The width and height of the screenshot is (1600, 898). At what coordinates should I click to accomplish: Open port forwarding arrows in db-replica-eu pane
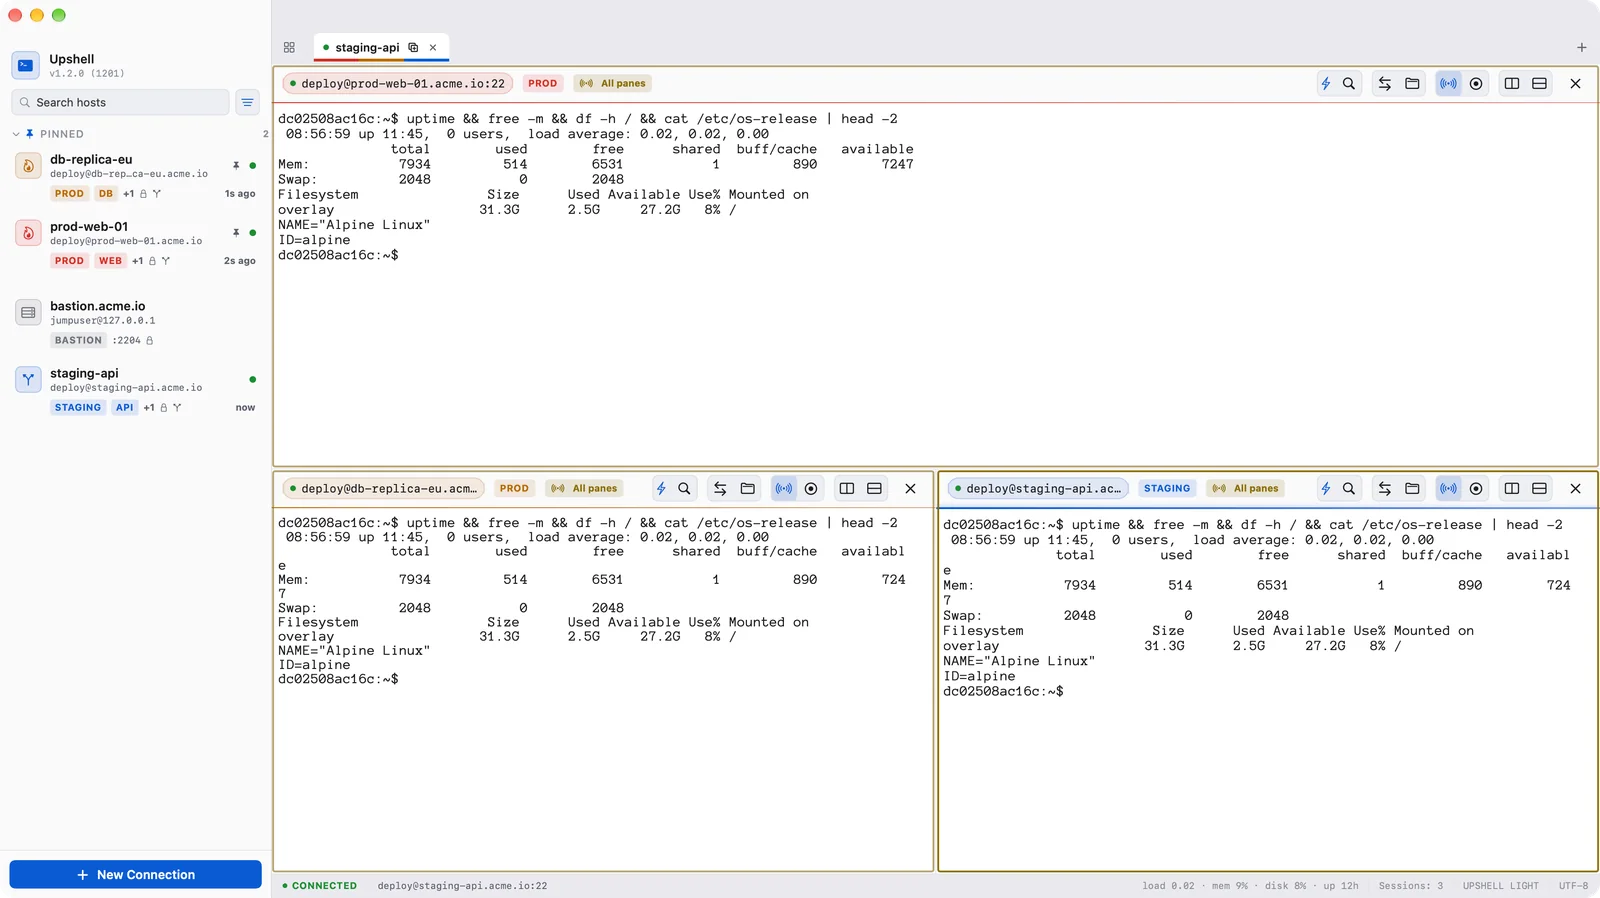click(x=720, y=489)
